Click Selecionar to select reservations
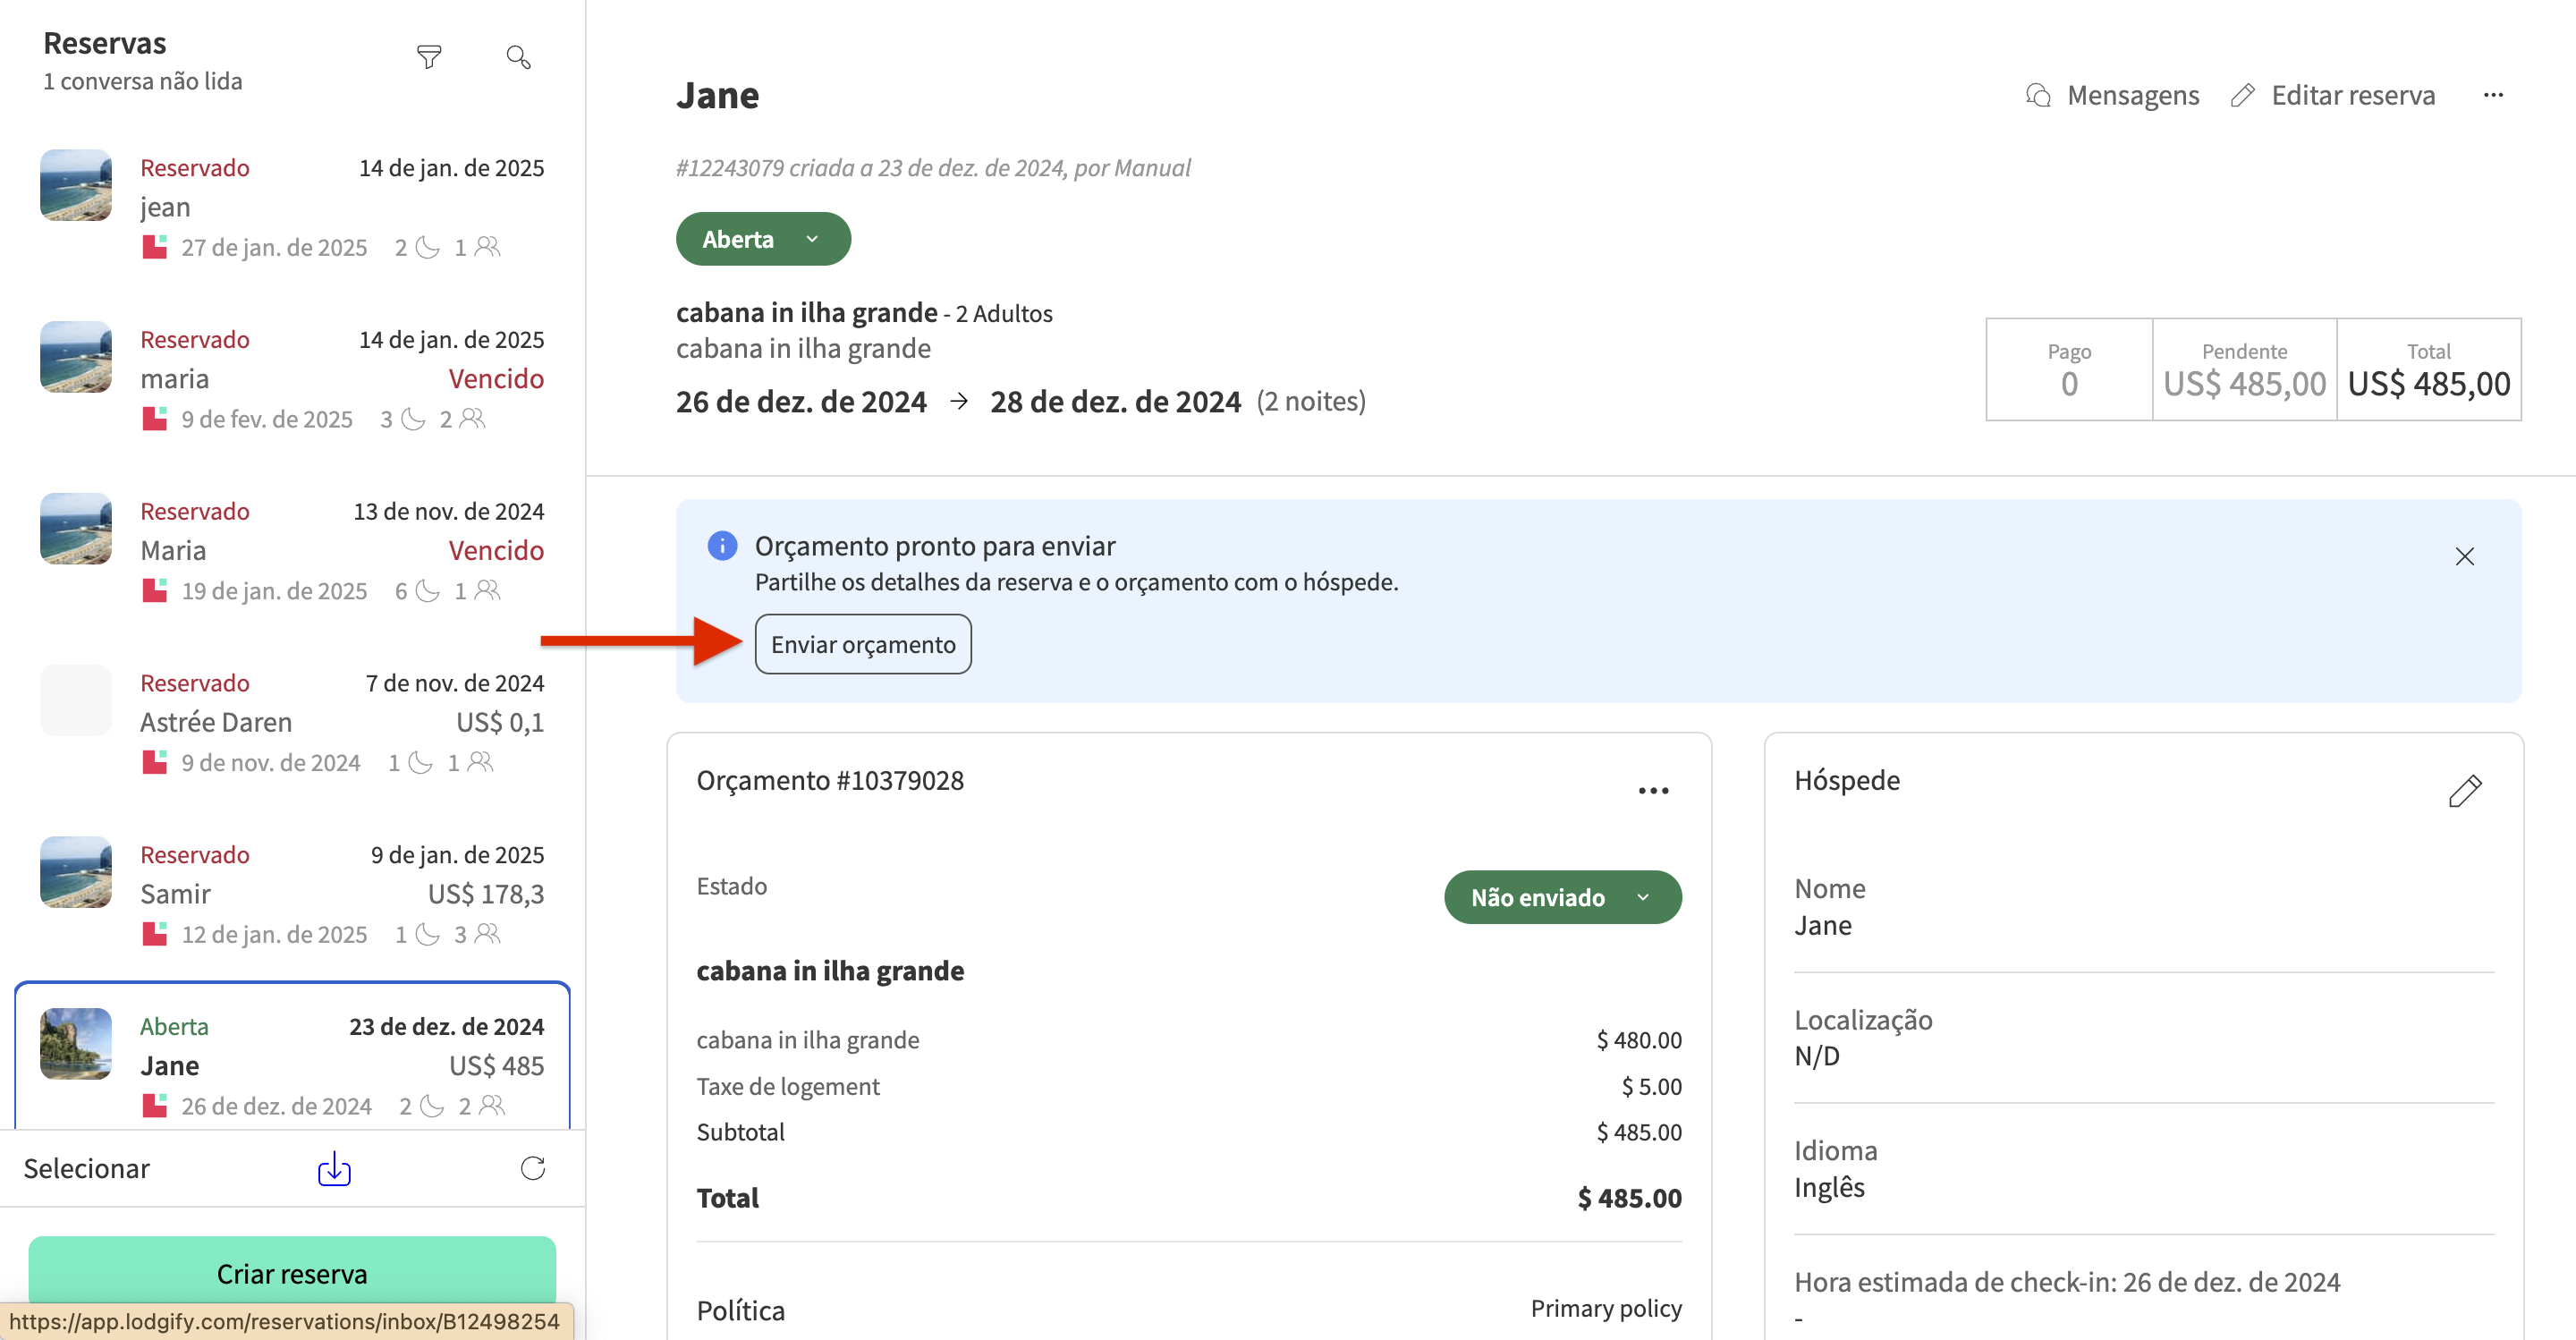The width and height of the screenshot is (2576, 1340). 87,1168
